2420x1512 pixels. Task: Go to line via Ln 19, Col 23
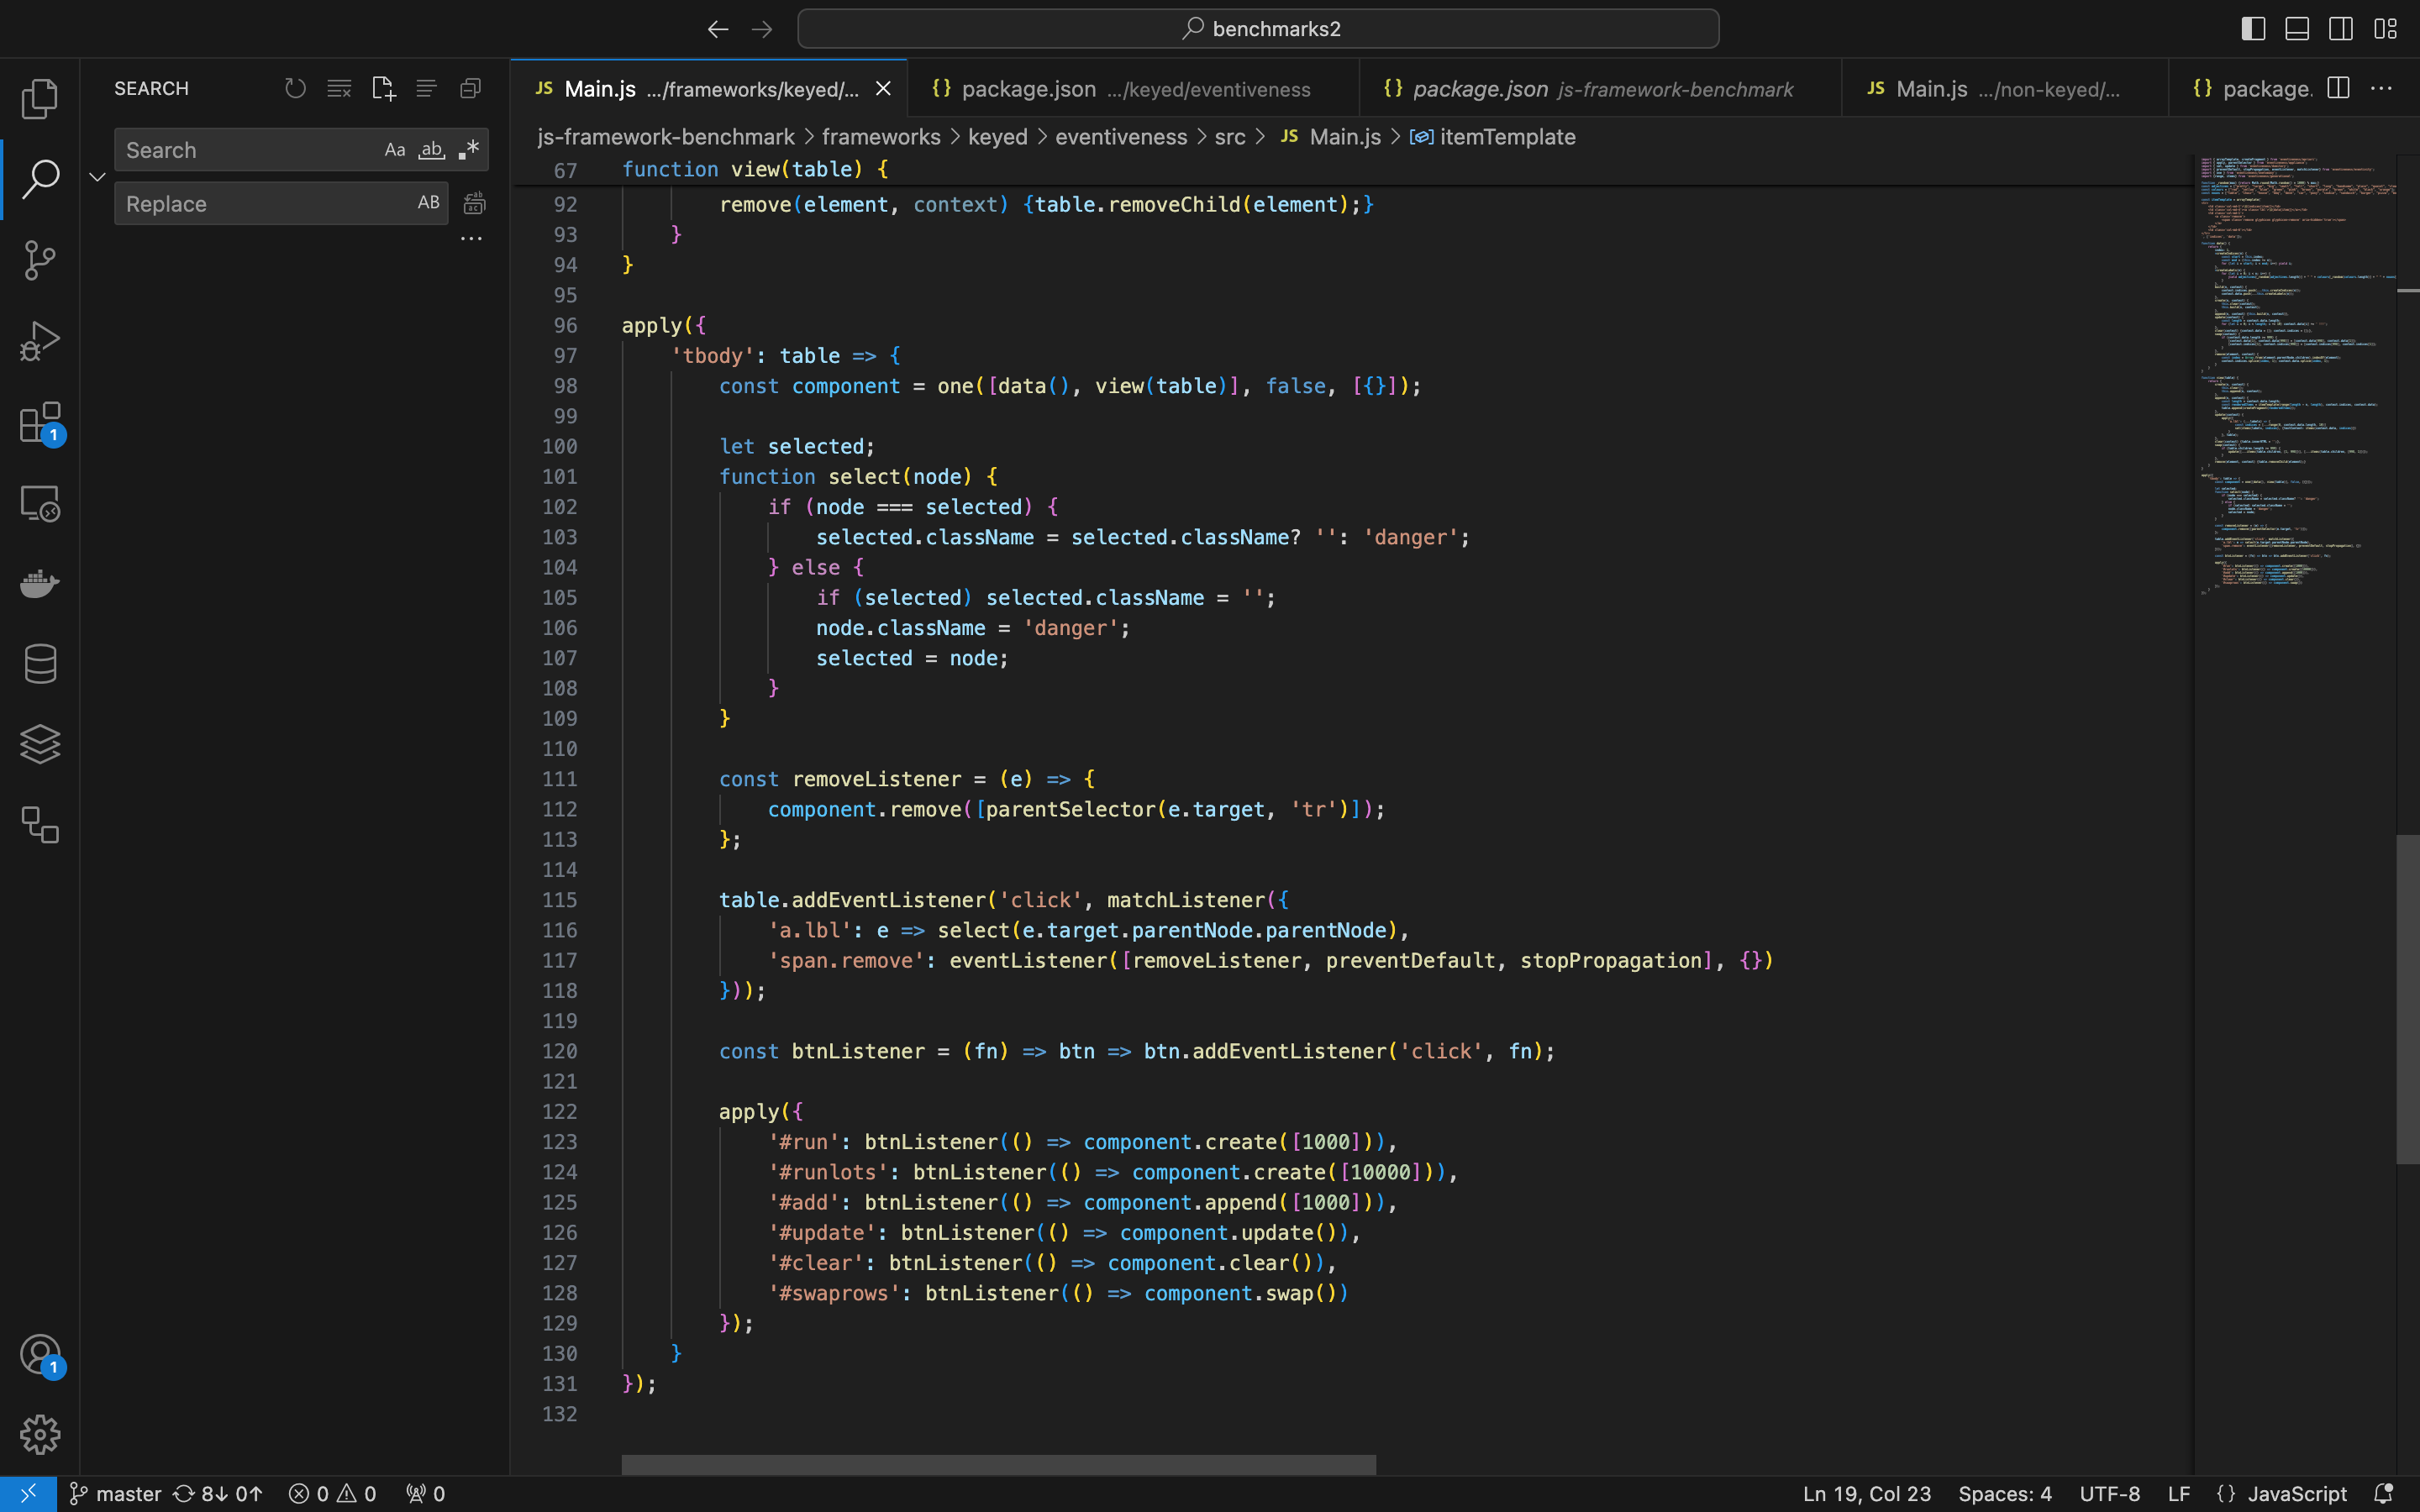[x=1866, y=1493]
